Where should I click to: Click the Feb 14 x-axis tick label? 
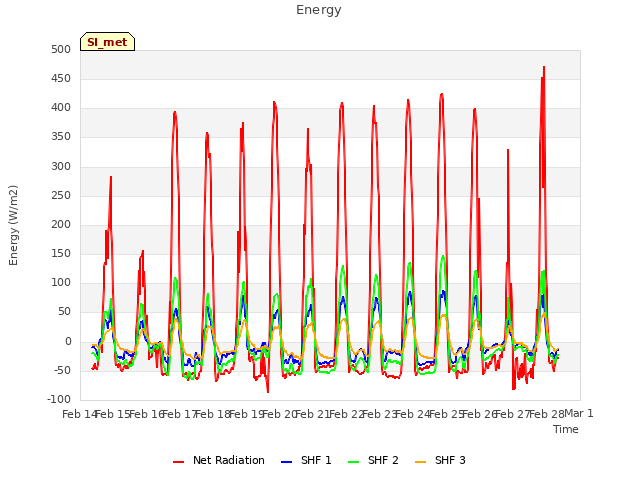(x=80, y=414)
